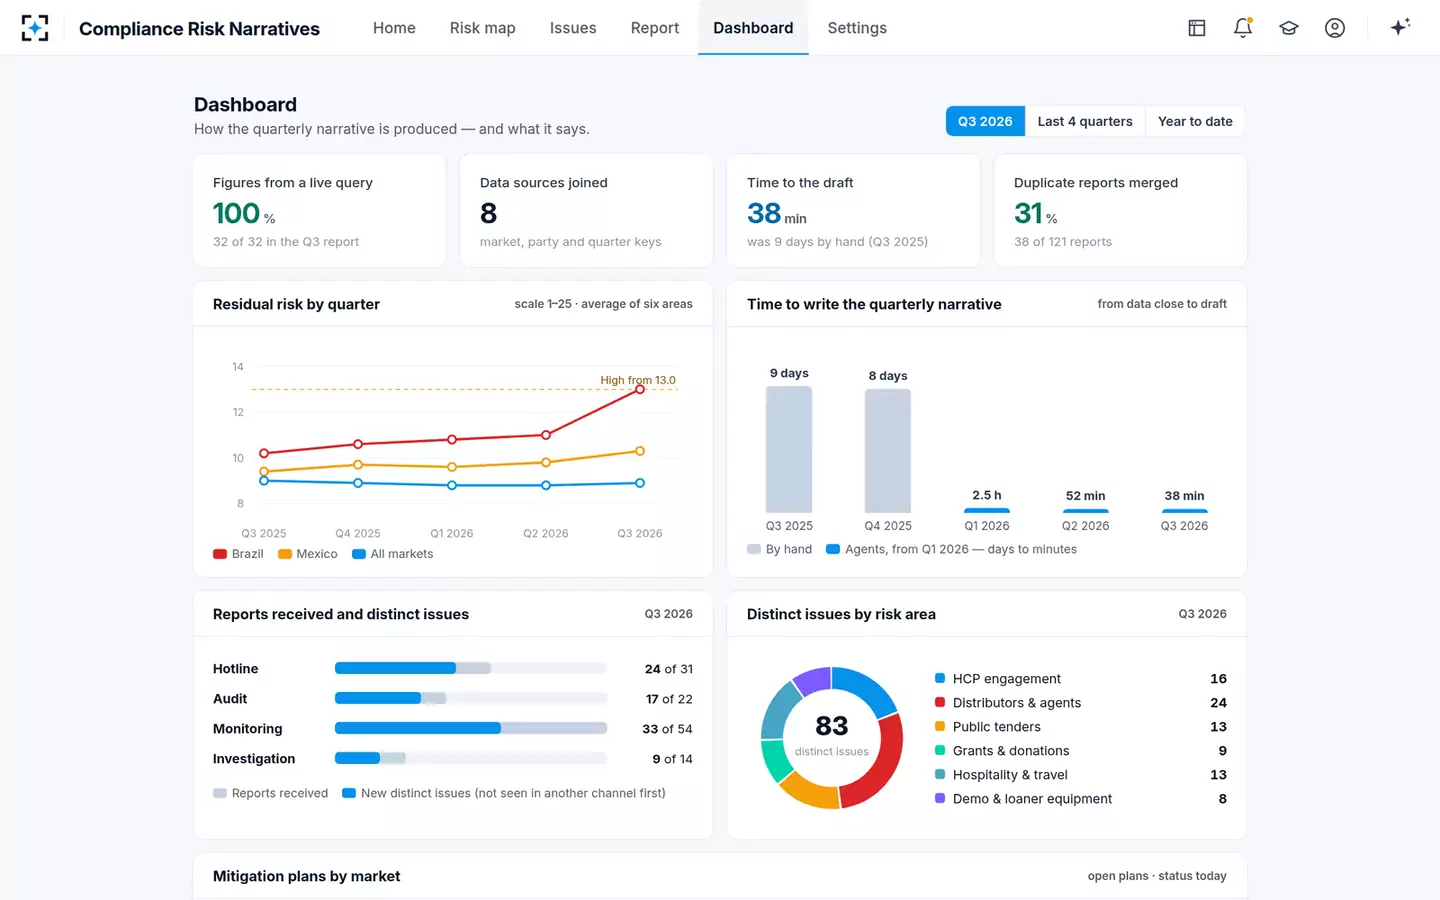Click the graduation cap learning icon
The height and width of the screenshot is (900, 1440).
(1289, 28)
